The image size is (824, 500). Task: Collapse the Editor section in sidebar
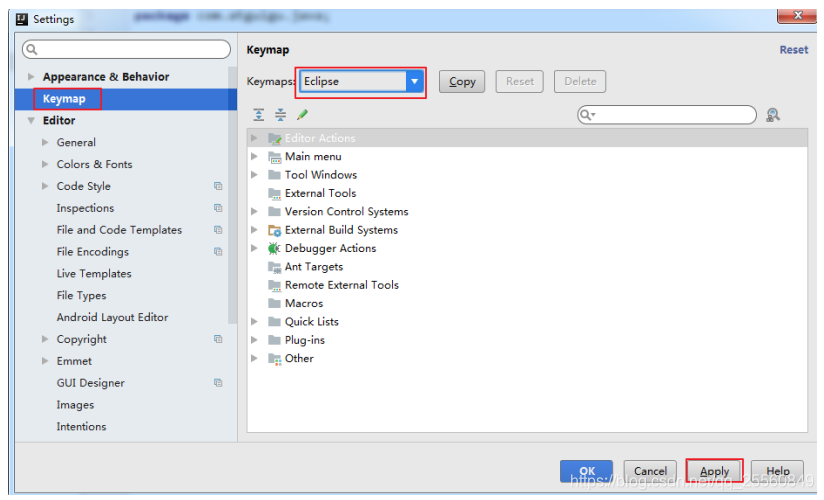coord(31,120)
